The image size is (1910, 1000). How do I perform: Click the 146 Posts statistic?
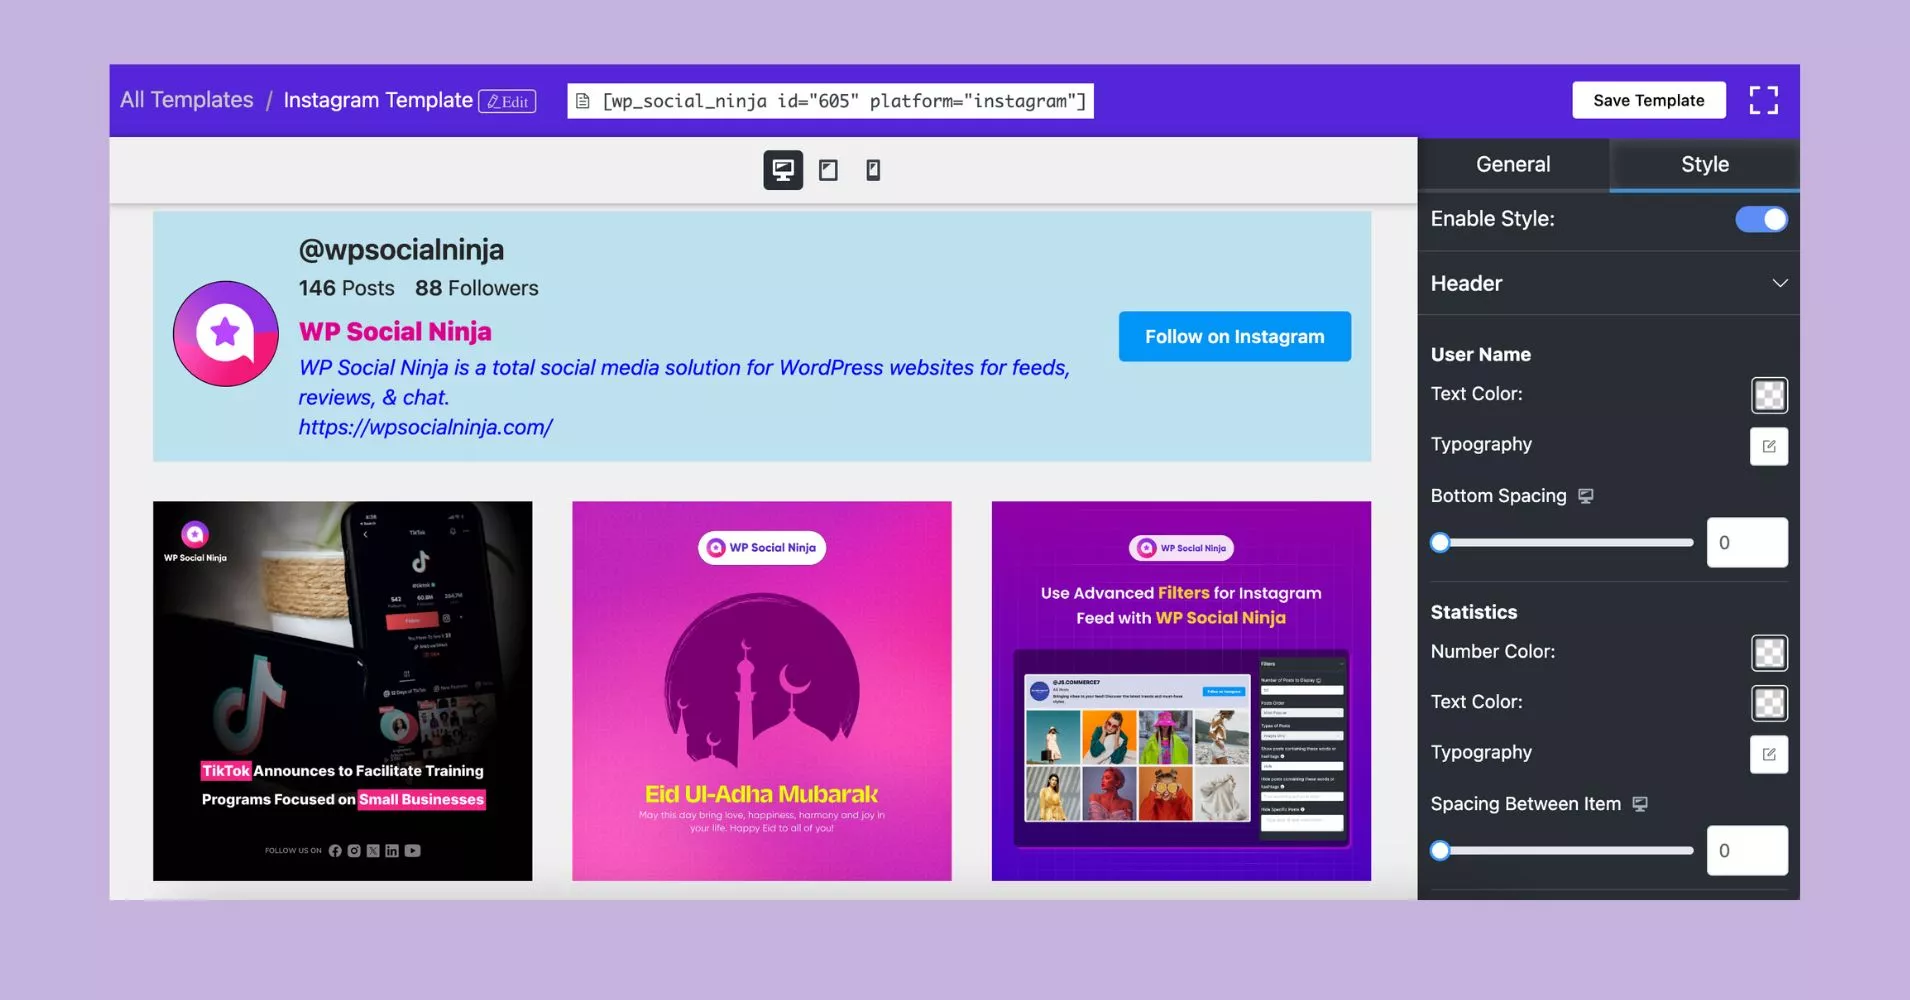pos(346,288)
